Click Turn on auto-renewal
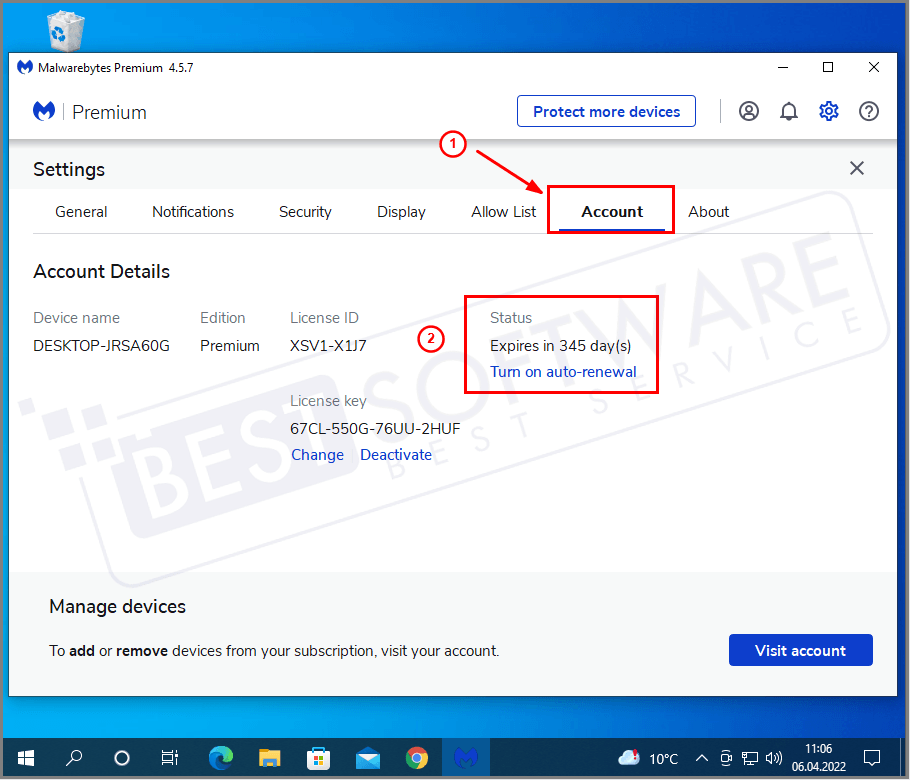Screen dimensions: 910x780 (563, 371)
